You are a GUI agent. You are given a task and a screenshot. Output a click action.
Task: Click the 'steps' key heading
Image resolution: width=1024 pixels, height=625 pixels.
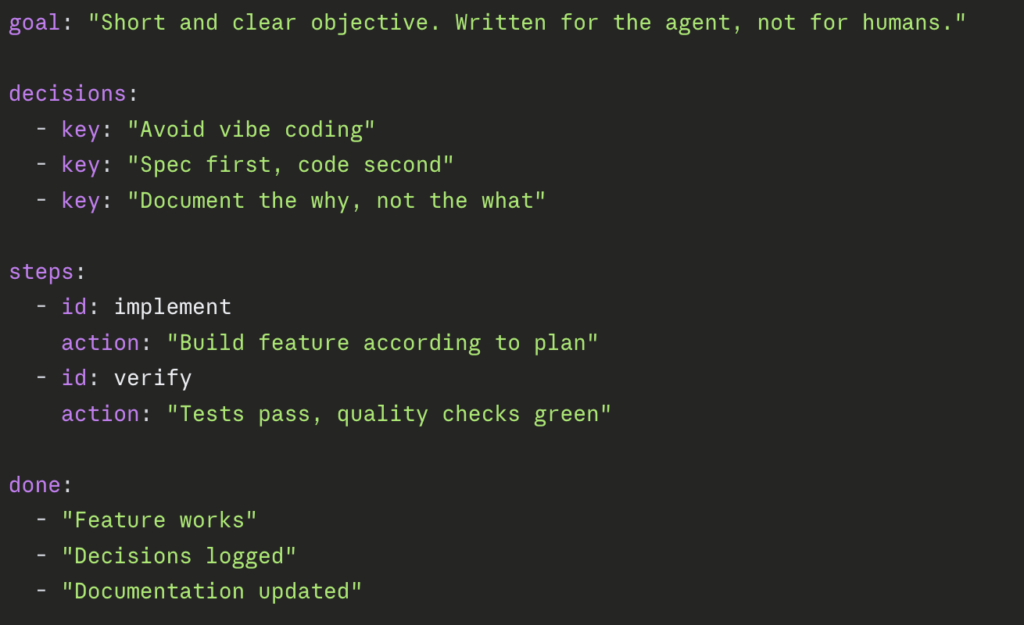(41, 272)
